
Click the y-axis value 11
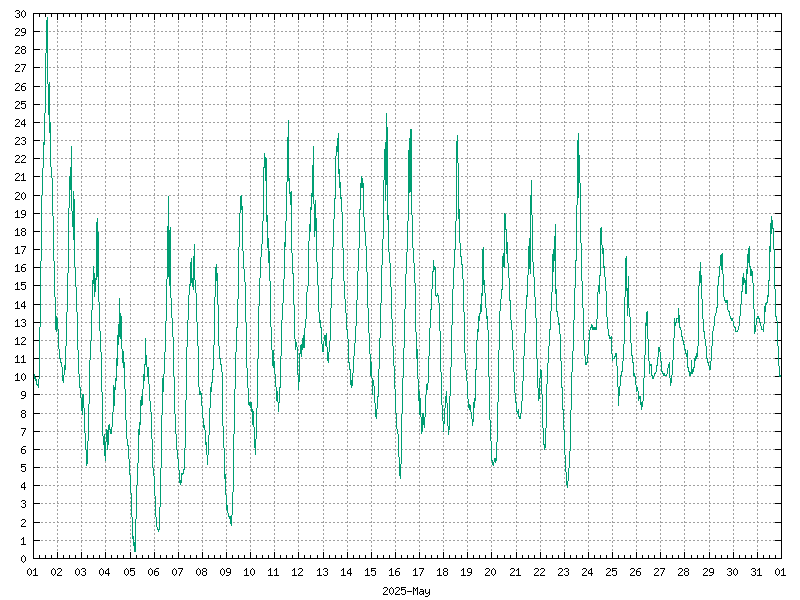[20, 359]
